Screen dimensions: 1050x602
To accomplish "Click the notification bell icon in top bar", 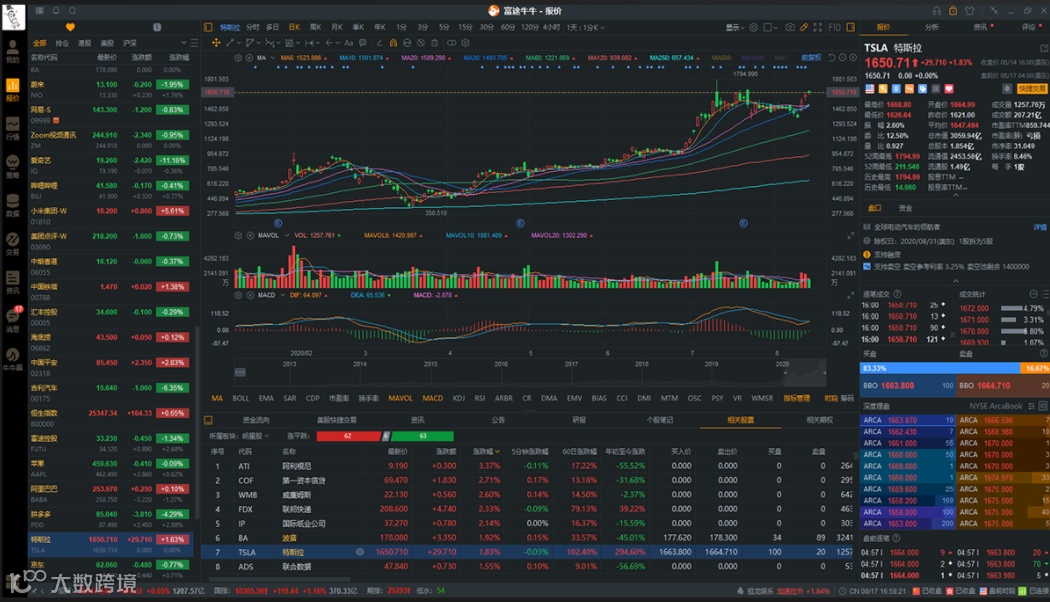I will 56,11.
